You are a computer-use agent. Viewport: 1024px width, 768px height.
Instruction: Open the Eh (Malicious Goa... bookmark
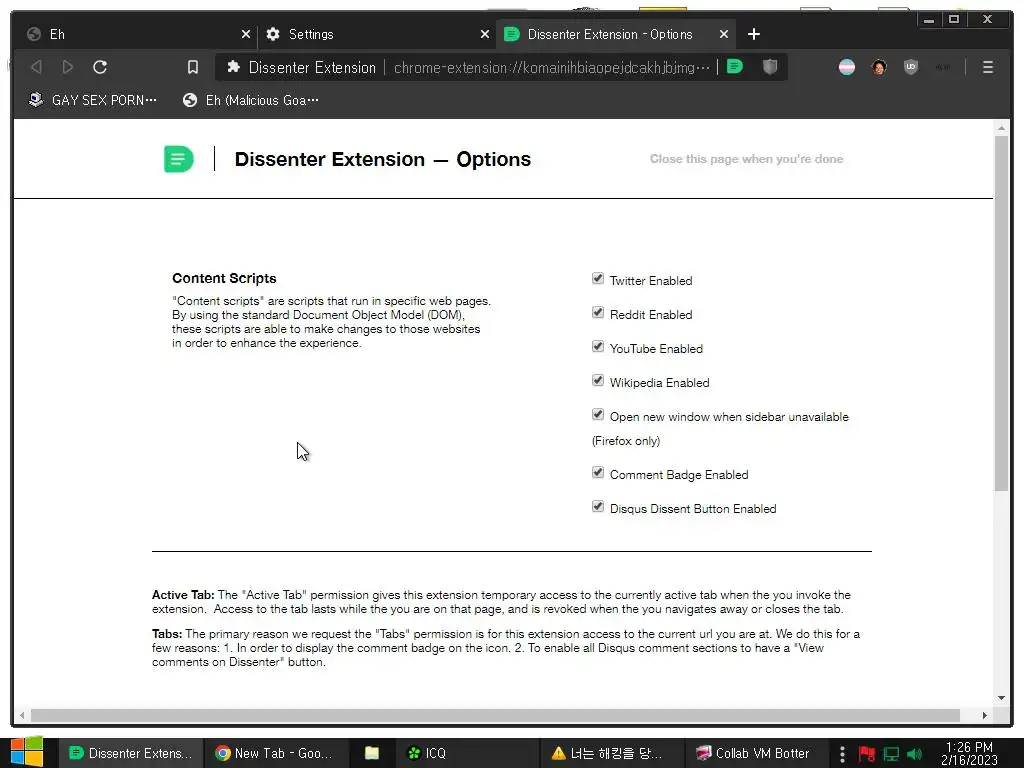coord(251,100)
